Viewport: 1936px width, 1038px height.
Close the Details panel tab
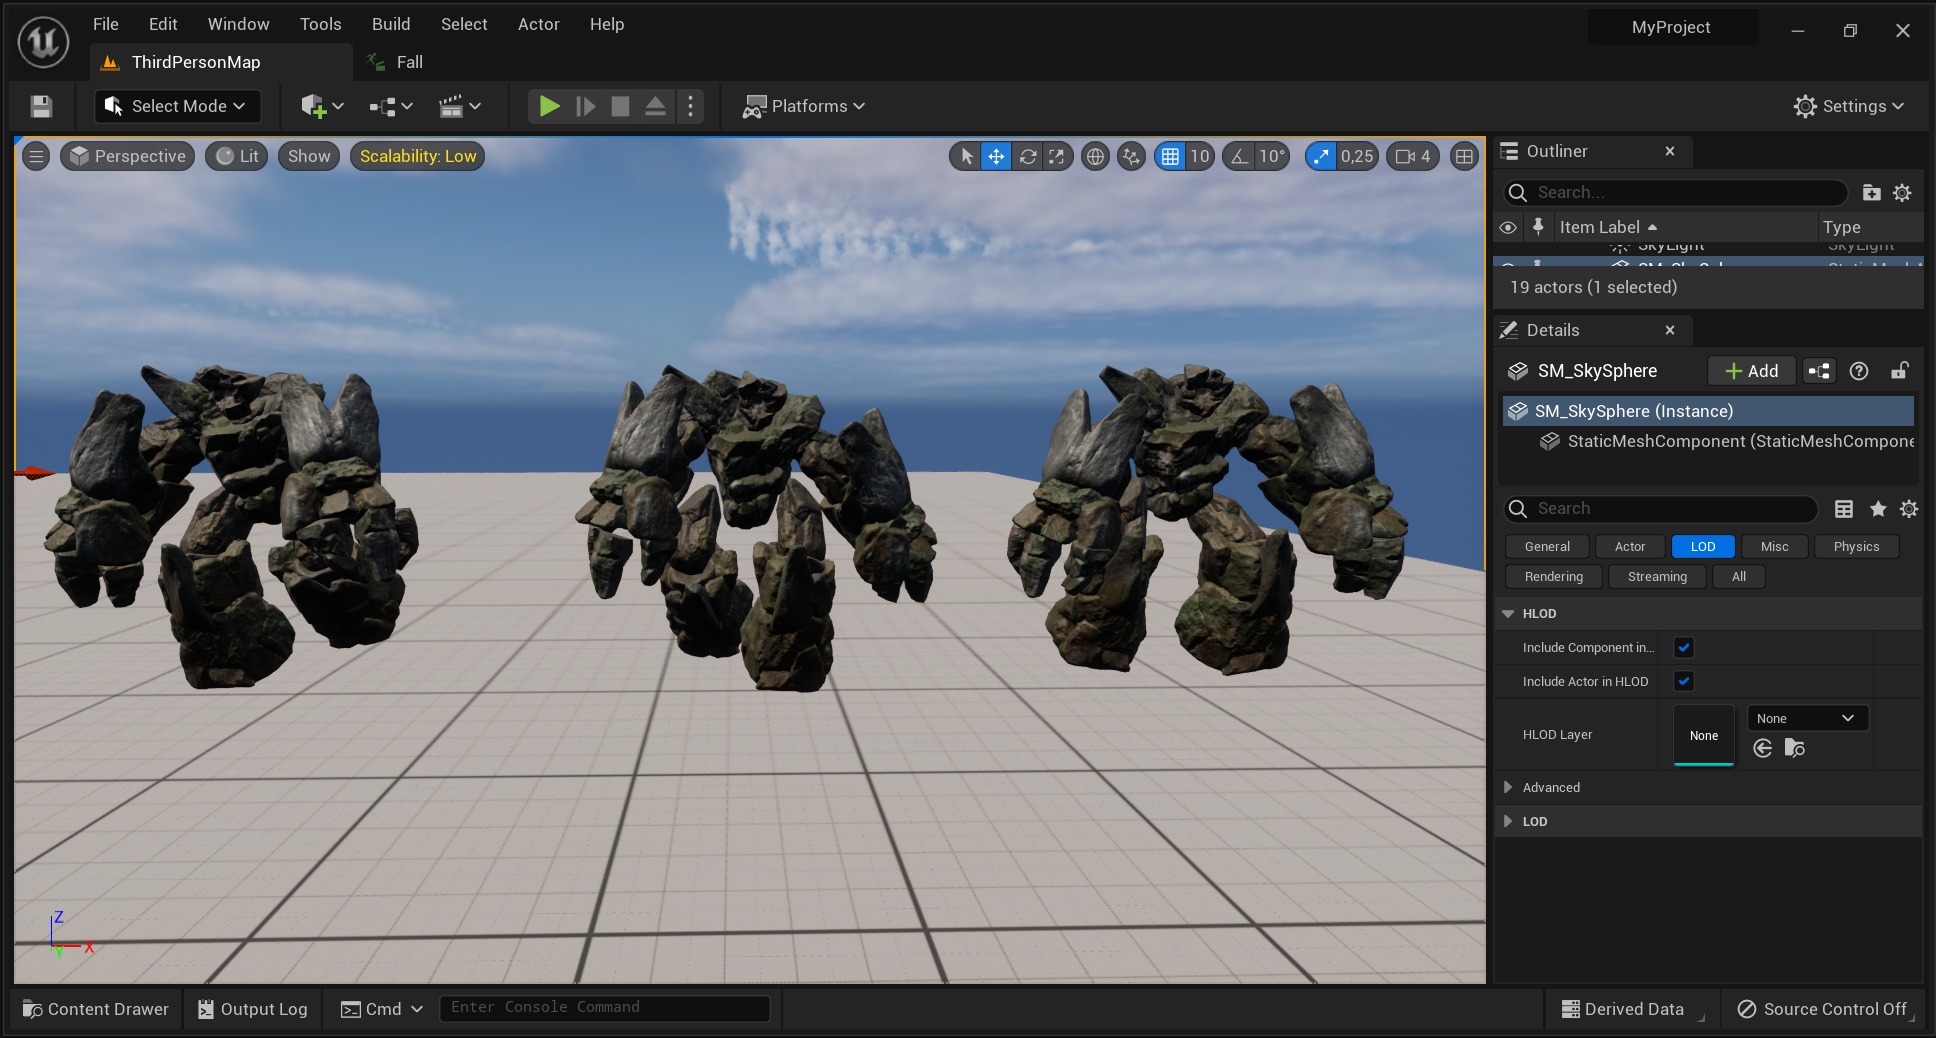[x=1669, y=330]
